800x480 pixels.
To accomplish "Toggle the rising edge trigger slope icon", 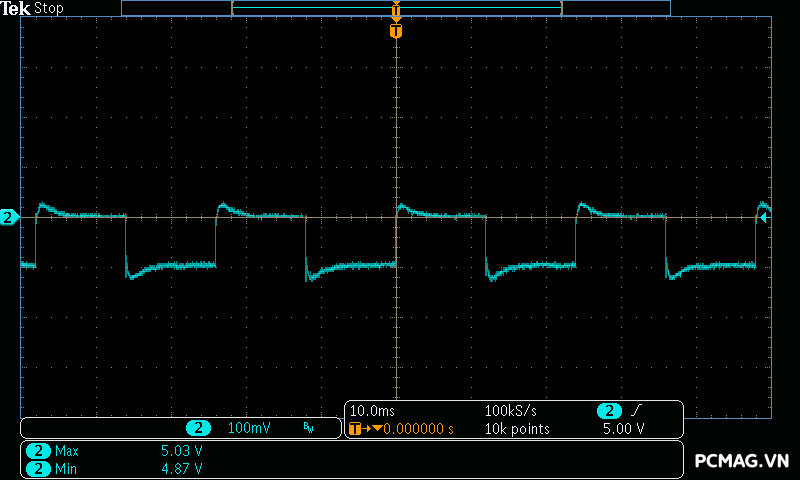I will pos(637,411).
